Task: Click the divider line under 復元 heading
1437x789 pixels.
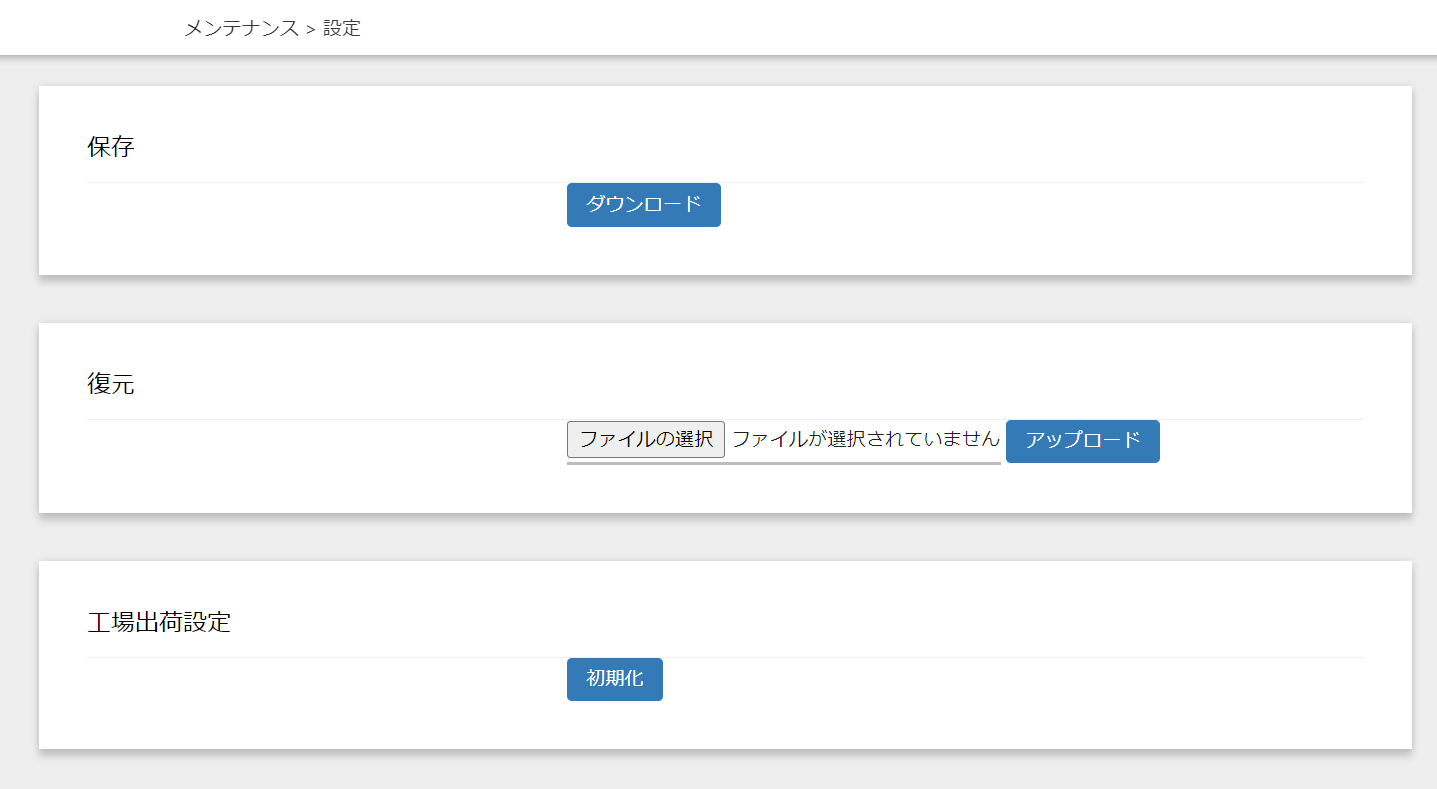Action: coord(300,419)
